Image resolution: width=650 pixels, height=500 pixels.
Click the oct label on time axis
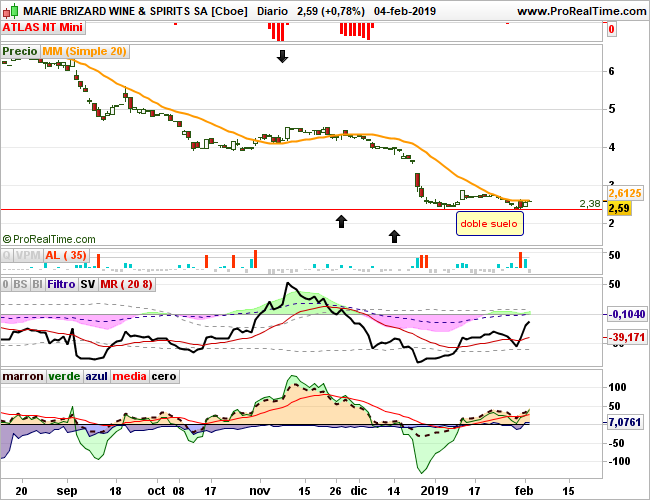pyautogui.click(x=157, y=491)
